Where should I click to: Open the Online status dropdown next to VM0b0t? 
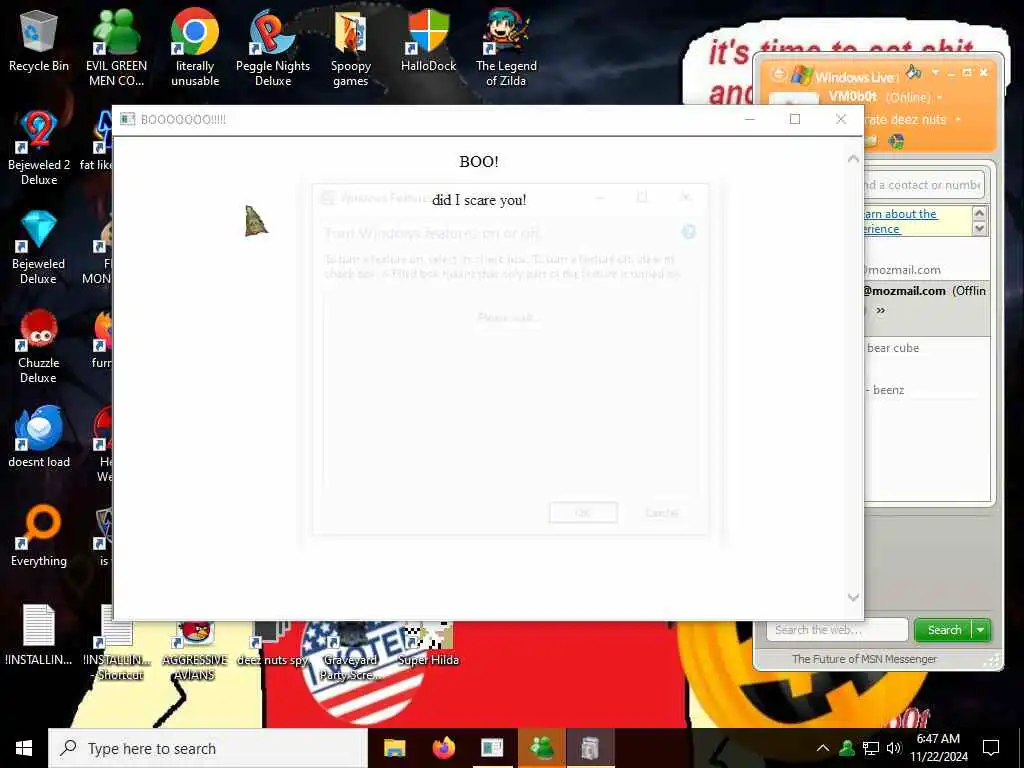point(940,97)
